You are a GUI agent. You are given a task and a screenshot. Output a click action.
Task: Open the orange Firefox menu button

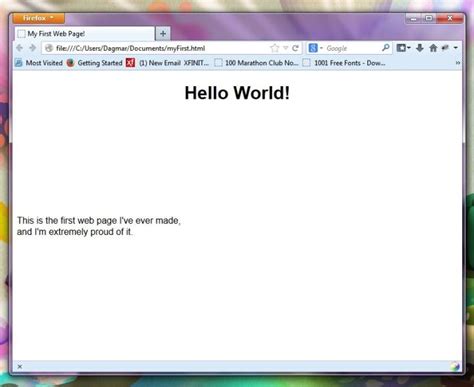39,18
